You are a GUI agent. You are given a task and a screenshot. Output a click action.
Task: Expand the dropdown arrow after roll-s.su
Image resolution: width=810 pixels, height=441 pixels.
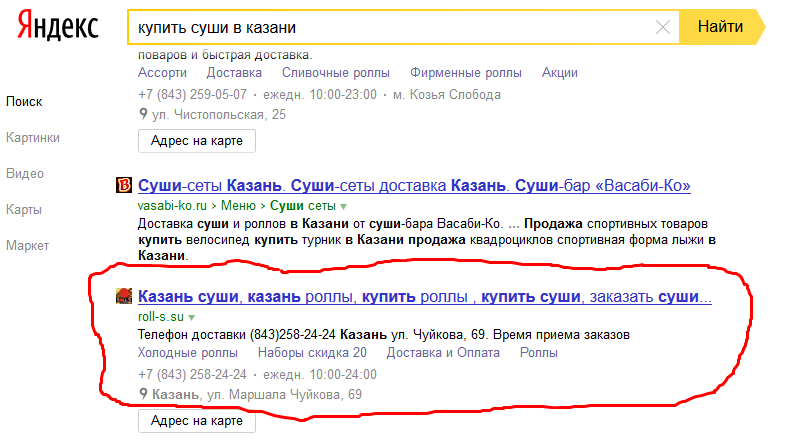[192, 318]
